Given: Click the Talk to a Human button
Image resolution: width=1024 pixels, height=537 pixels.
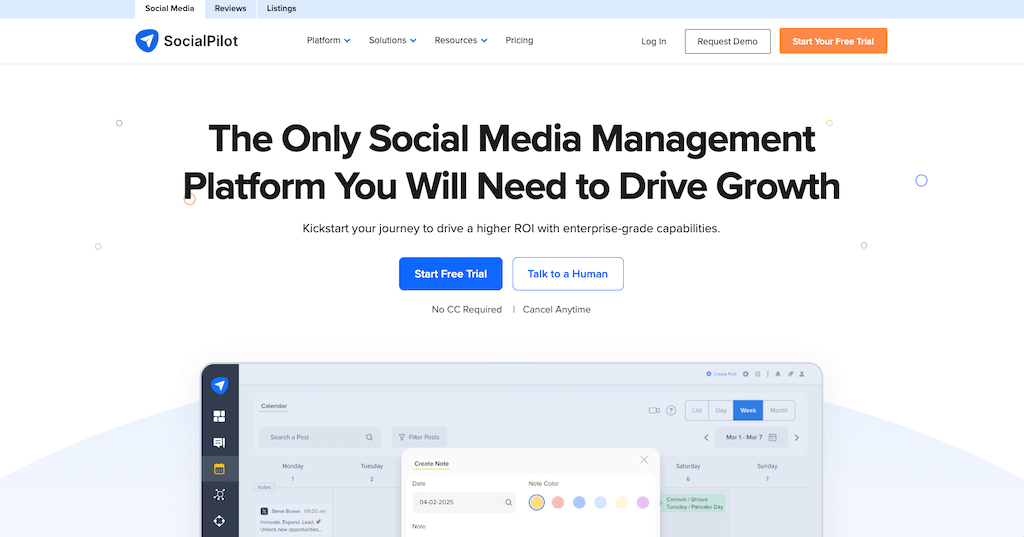Looking at the screenshot, I should pos(568,274).
